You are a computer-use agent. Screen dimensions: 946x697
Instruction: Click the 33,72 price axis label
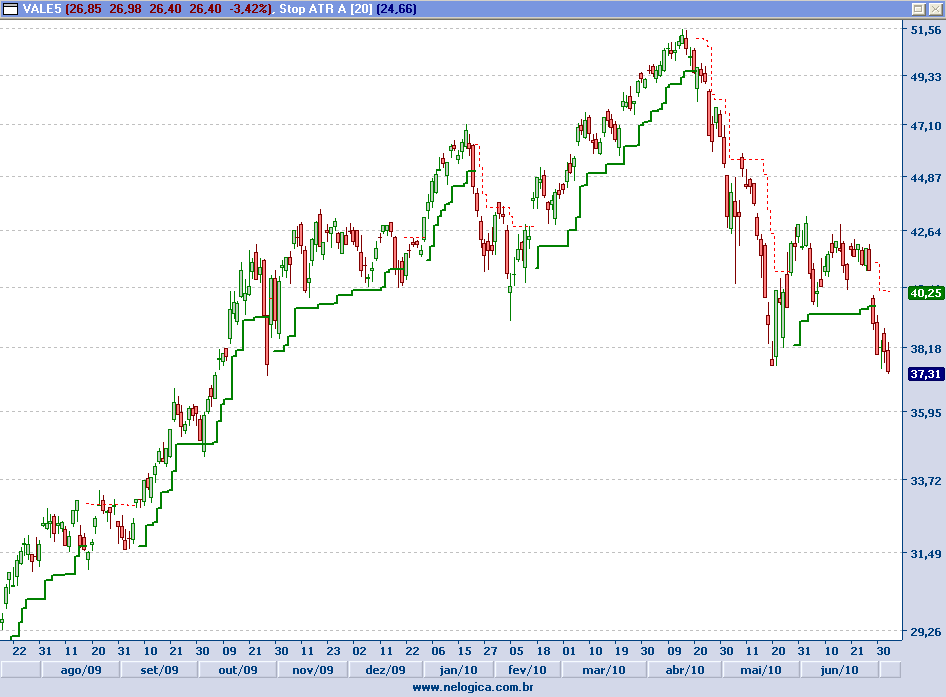click(925, 481)
